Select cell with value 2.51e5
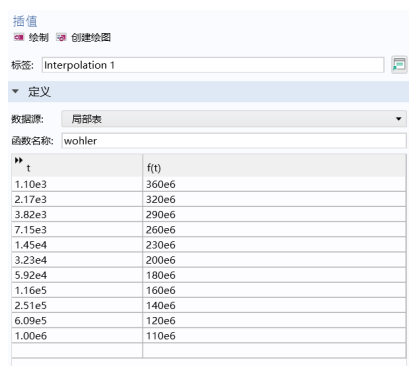 pyautogui.click(x=77, y=305)
